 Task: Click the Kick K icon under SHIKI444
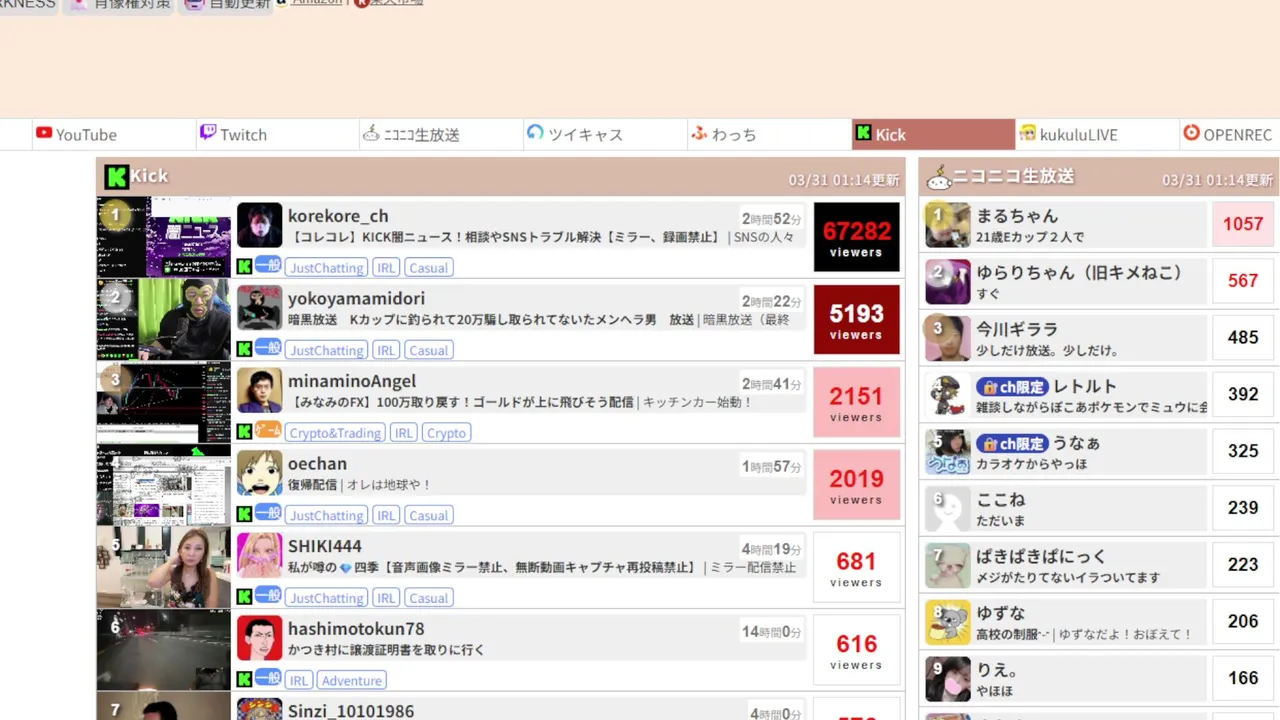click(244, 597)
